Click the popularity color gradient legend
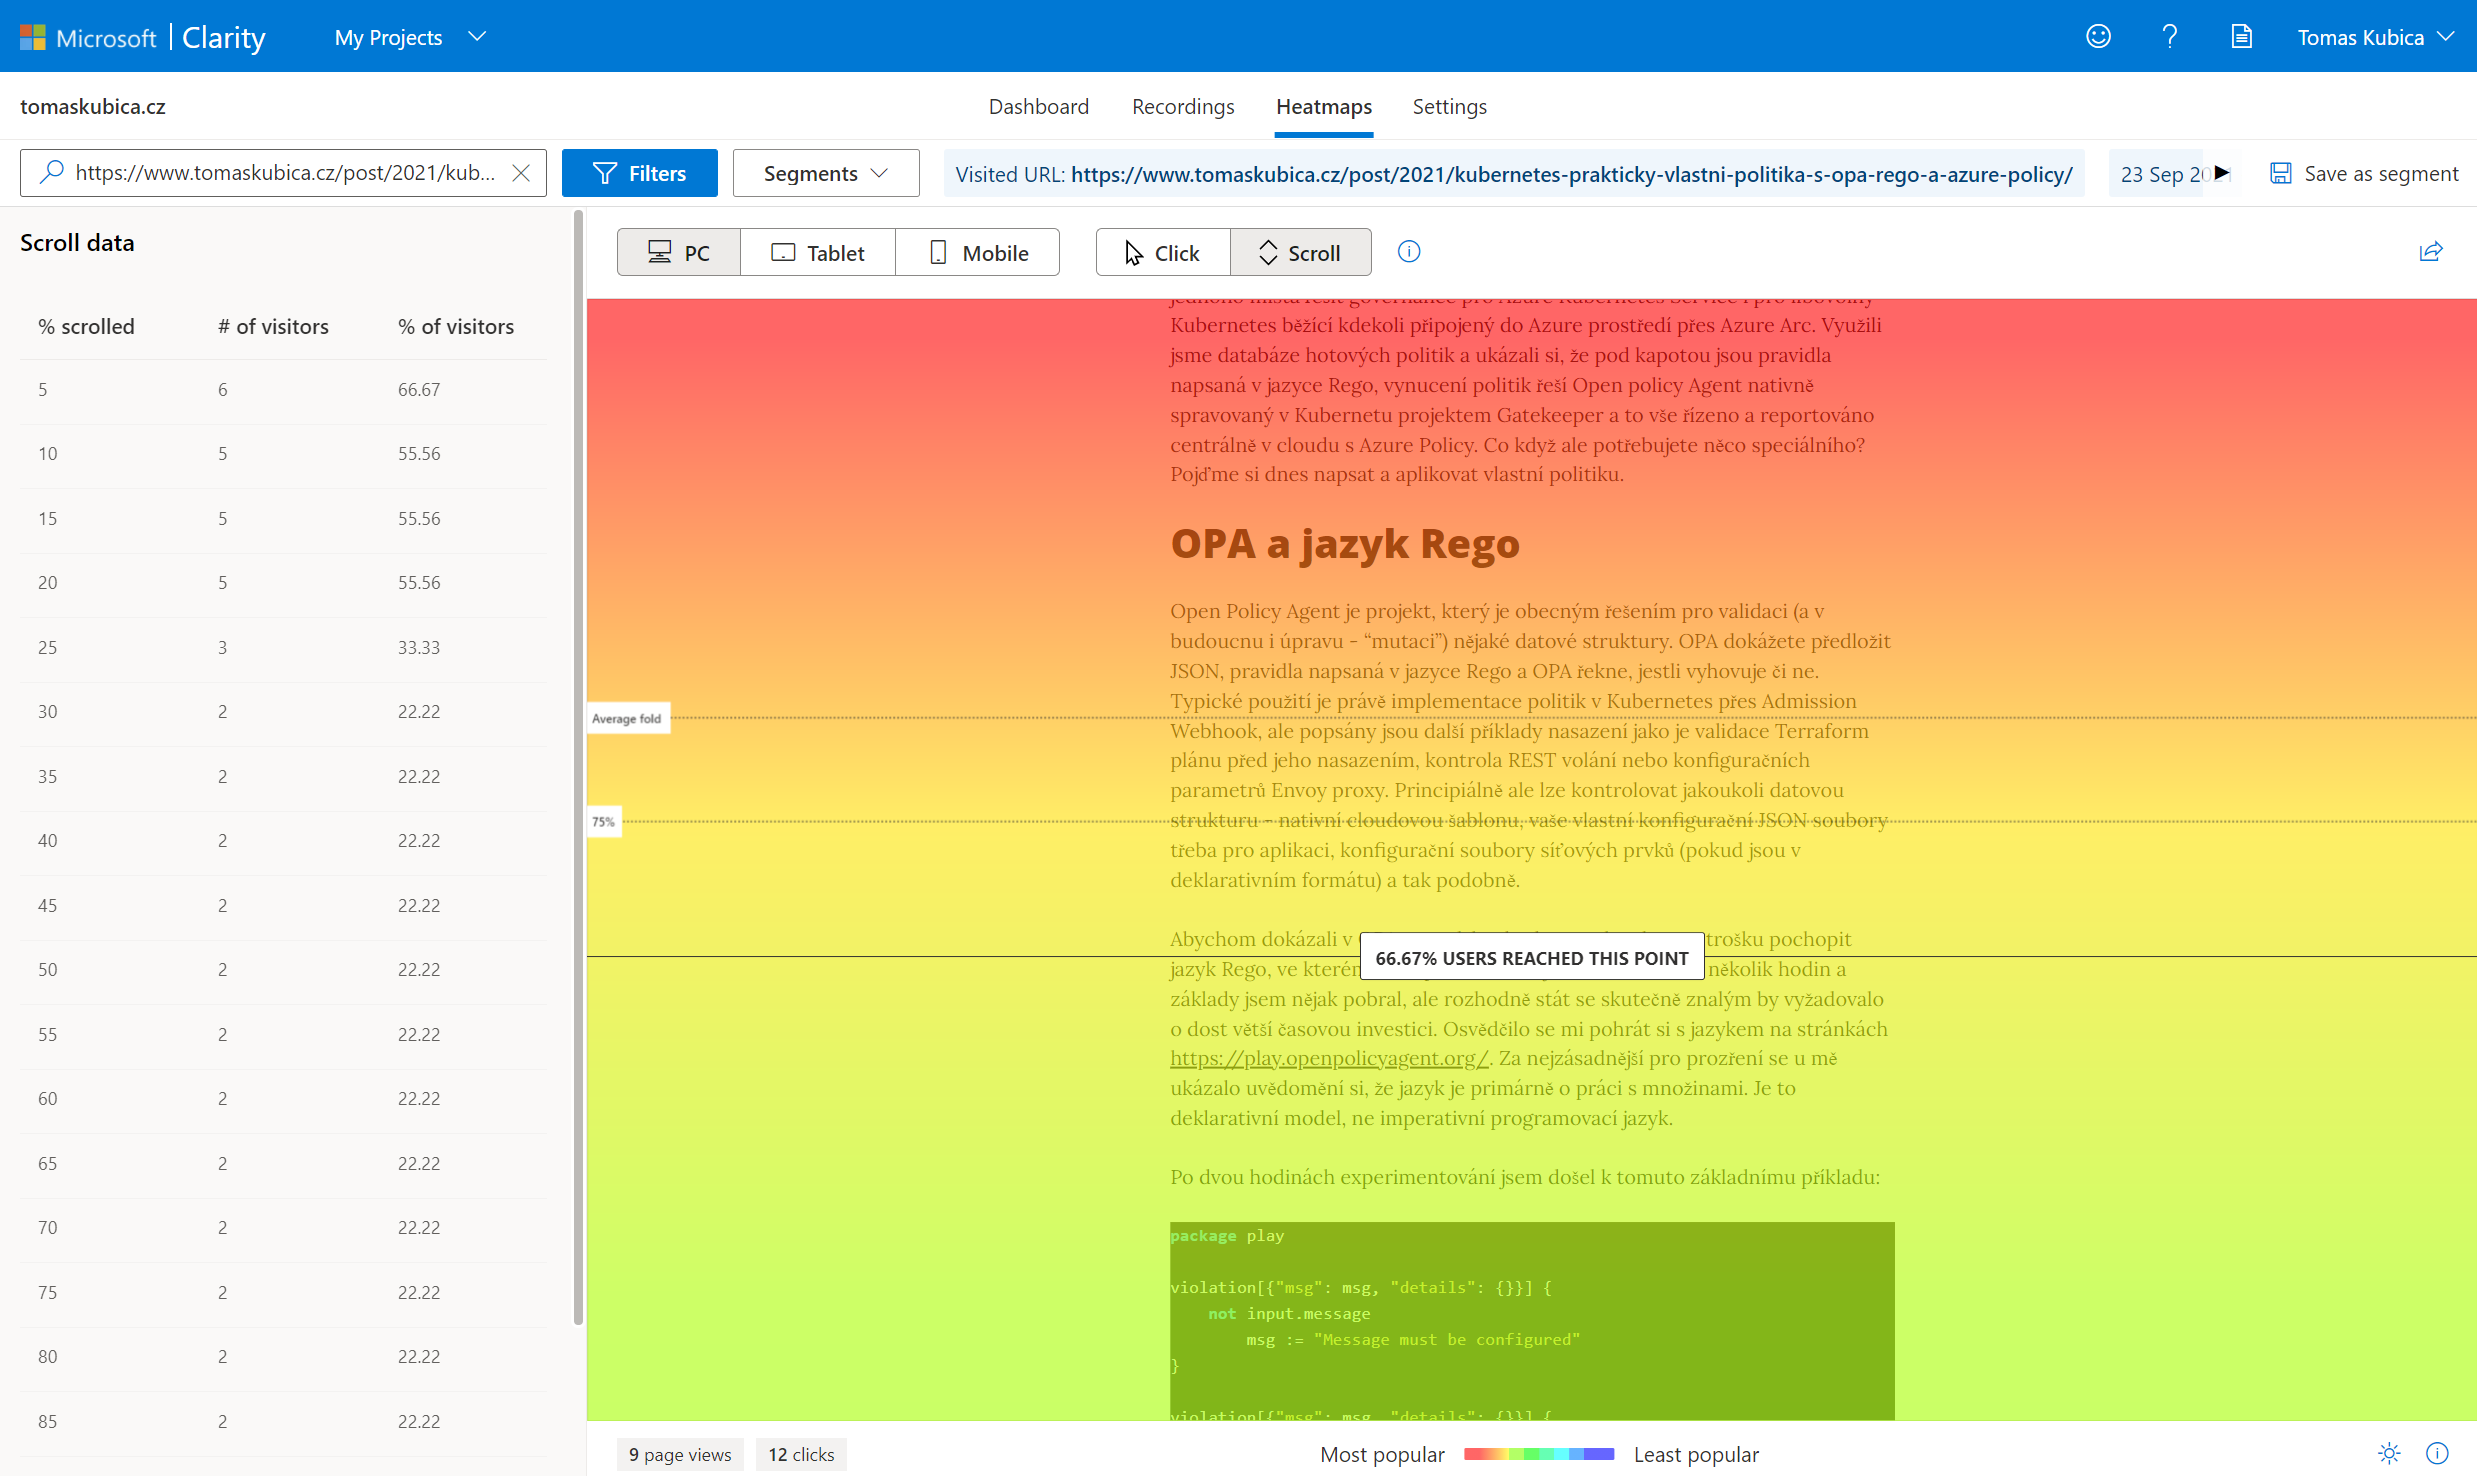The width and height of the screenshot is (2477, 1476). (x=1538, y=1454)
